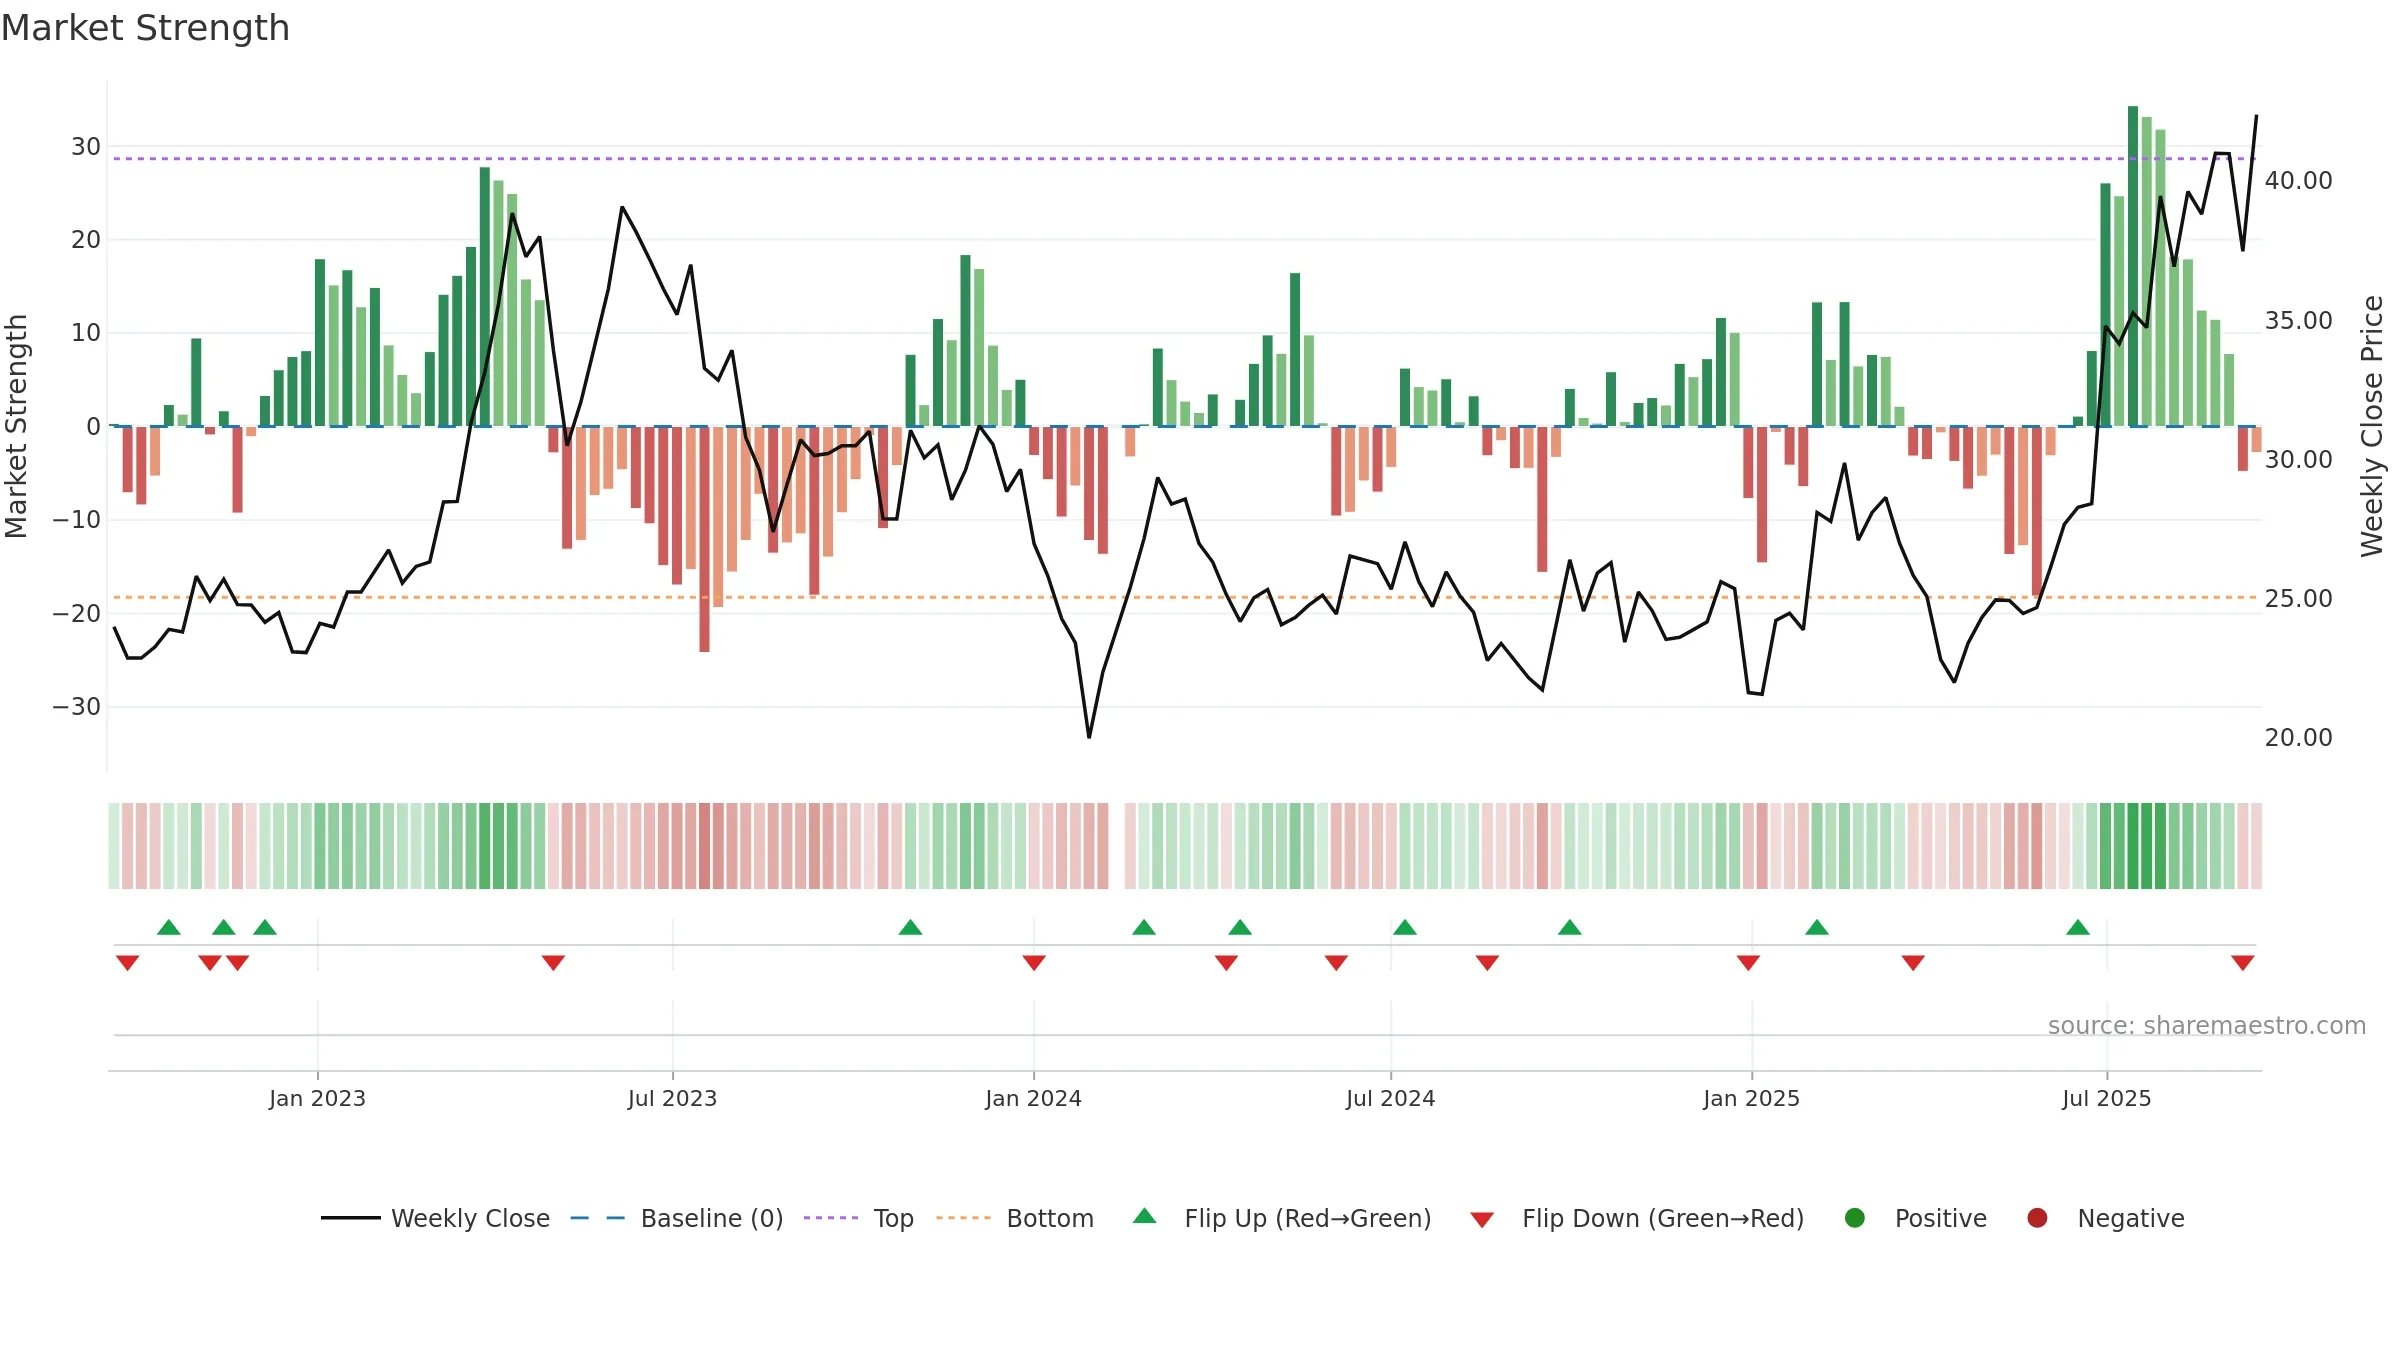The image size is (2400, 1350).
Task: Click the deepest red bar near −24
Action: (704, 539)
